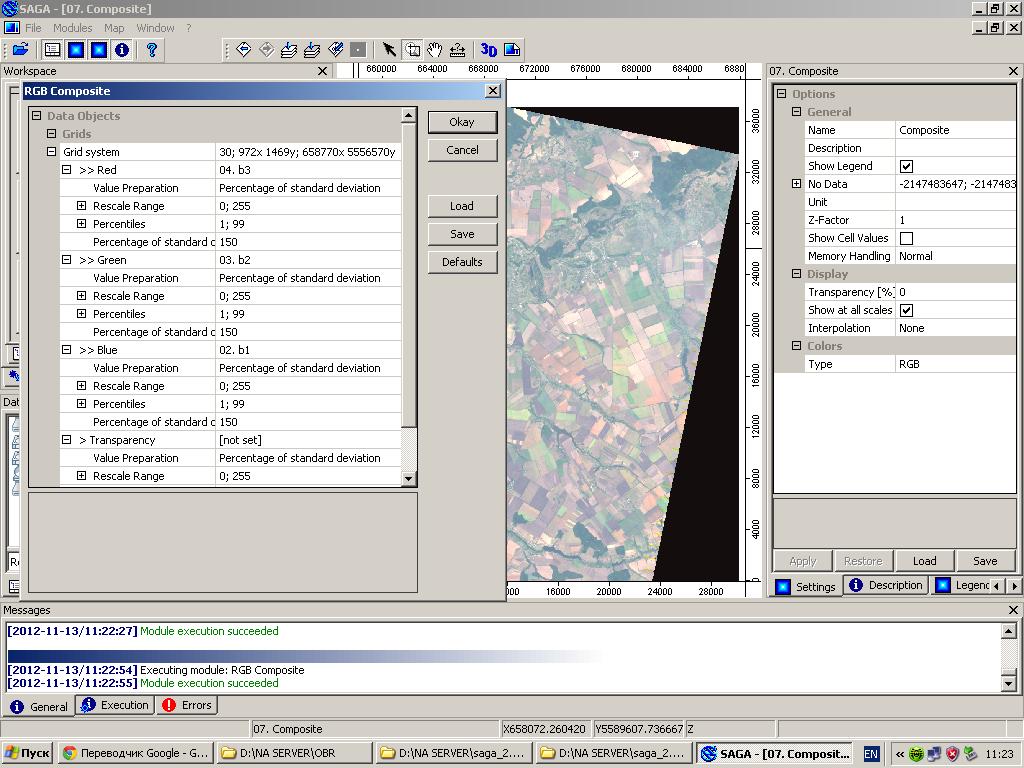
Task: Click the help question mark icon
Action: point(152,50)
